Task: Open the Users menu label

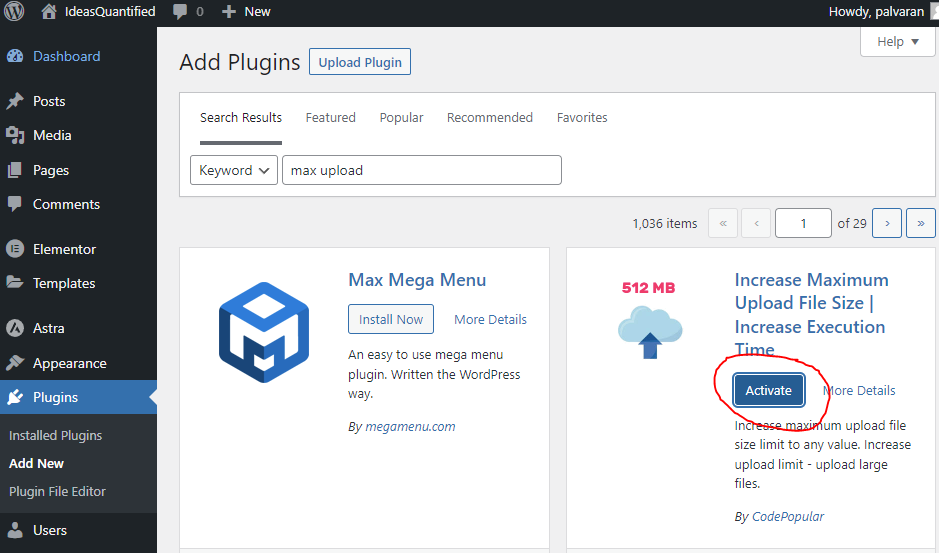Action: tap(50, 530)
